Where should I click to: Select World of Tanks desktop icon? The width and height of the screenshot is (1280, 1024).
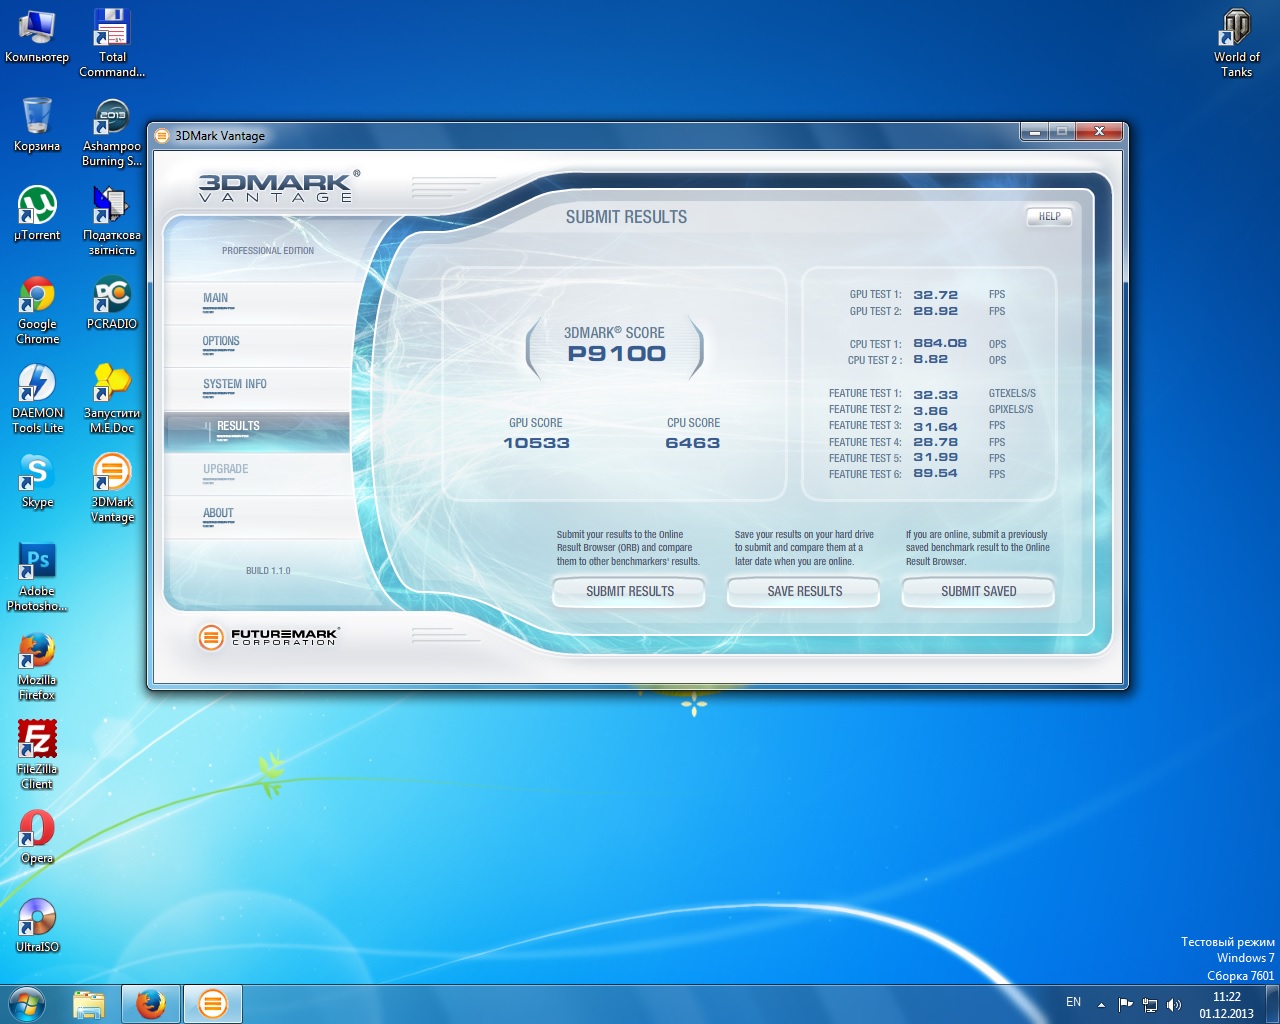coord(1237,43)
